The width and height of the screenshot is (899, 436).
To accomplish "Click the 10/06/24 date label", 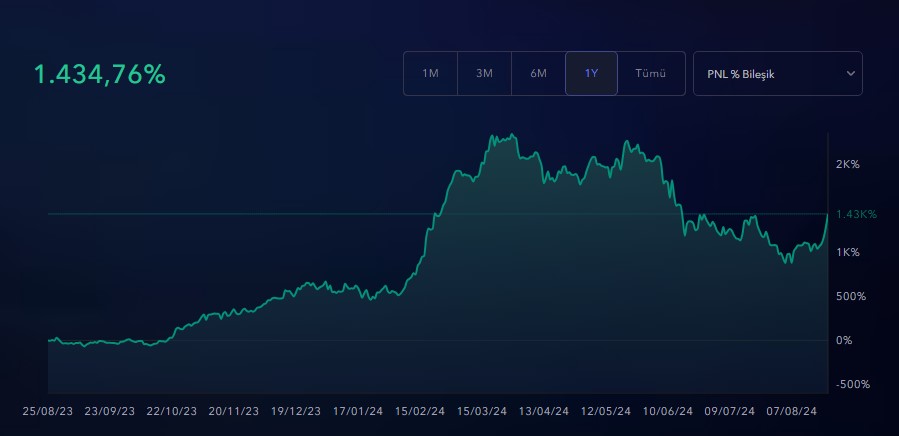I will 667,411.
